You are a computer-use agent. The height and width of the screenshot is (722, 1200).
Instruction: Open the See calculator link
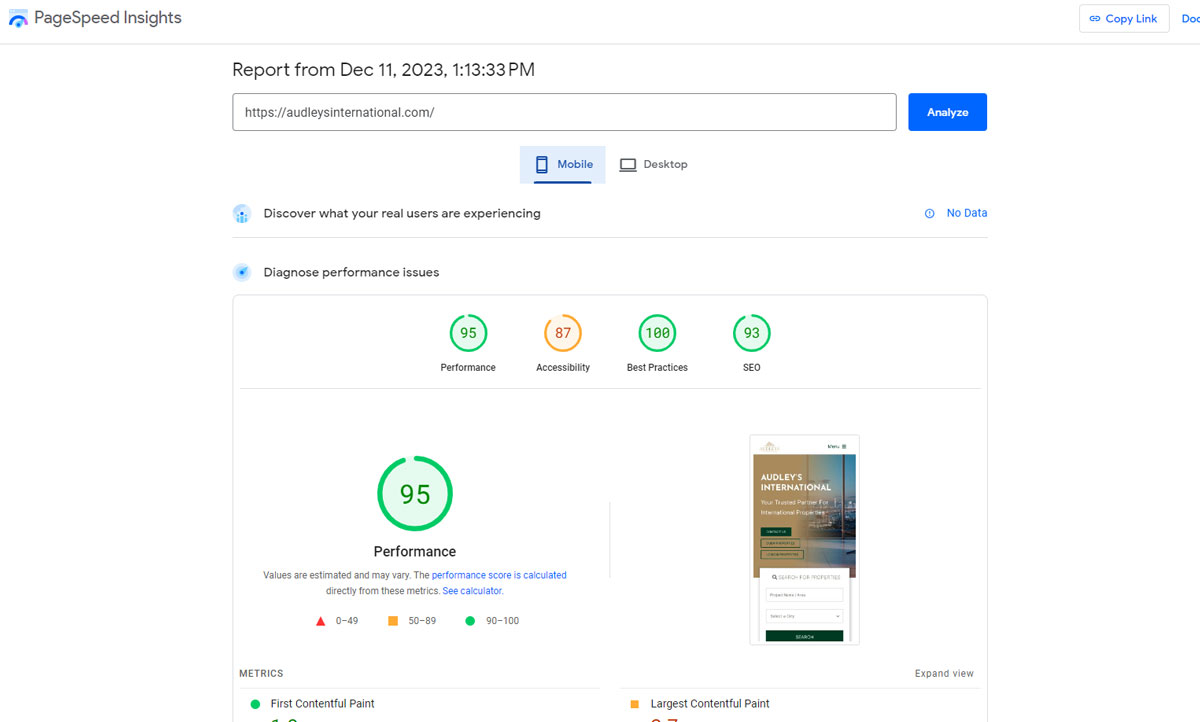pos(472,591)
